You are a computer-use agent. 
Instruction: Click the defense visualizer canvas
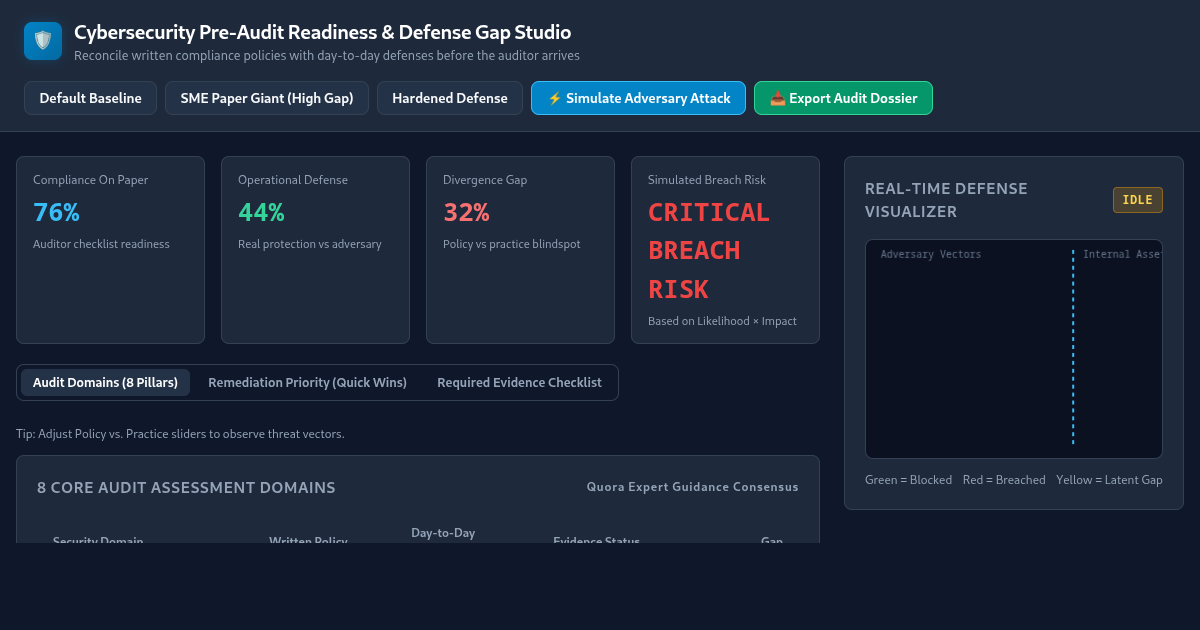coord(1014,349)
